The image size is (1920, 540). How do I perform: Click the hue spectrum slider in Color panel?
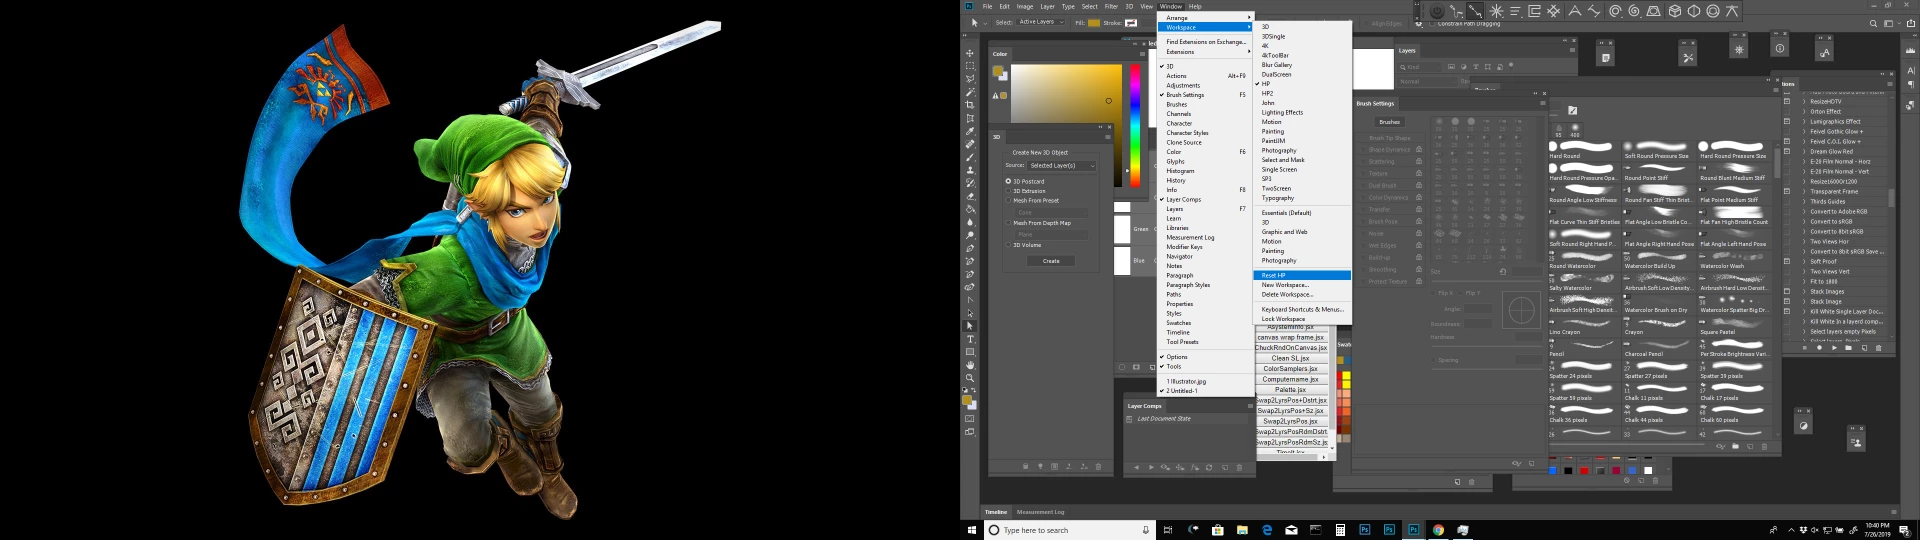(x=1135, y=125)
